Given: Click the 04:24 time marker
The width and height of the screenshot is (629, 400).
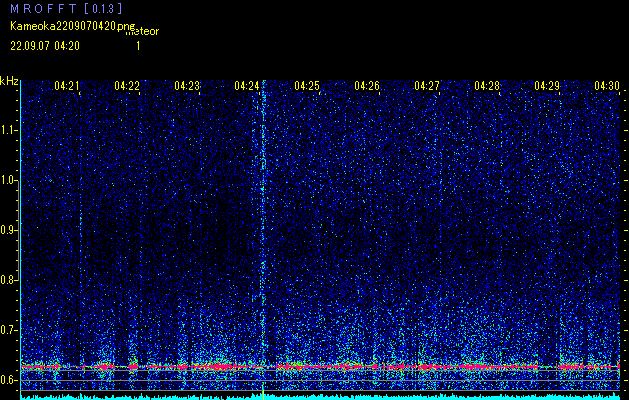Looking at the screenshot, I should (247, 85).
